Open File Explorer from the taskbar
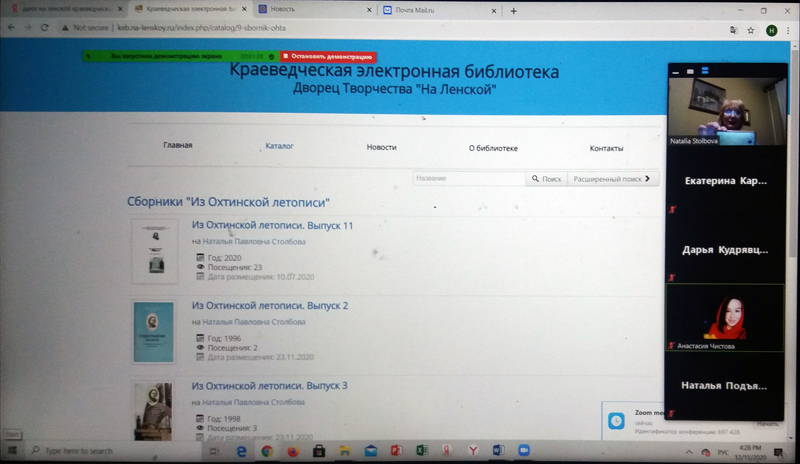The image size is (800, 464). [345, 451]
